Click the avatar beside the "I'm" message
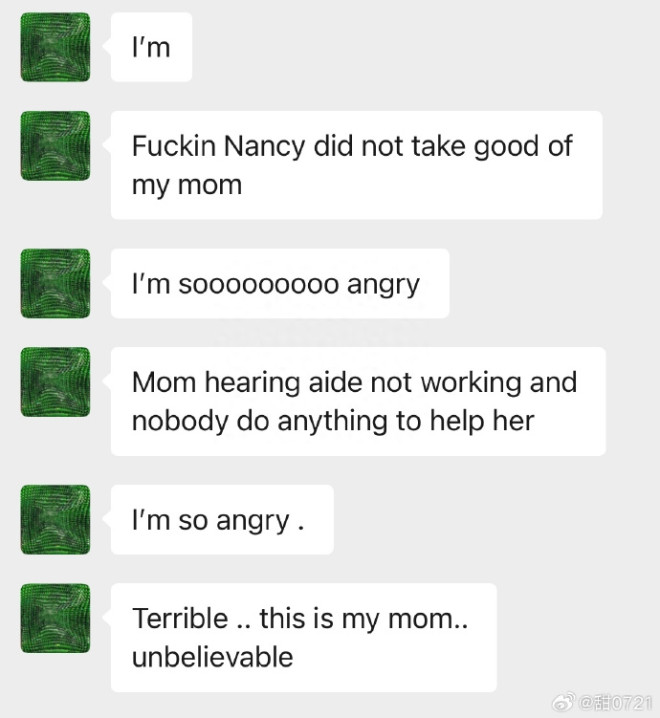660x718 pixels. (x=55, y=47)
